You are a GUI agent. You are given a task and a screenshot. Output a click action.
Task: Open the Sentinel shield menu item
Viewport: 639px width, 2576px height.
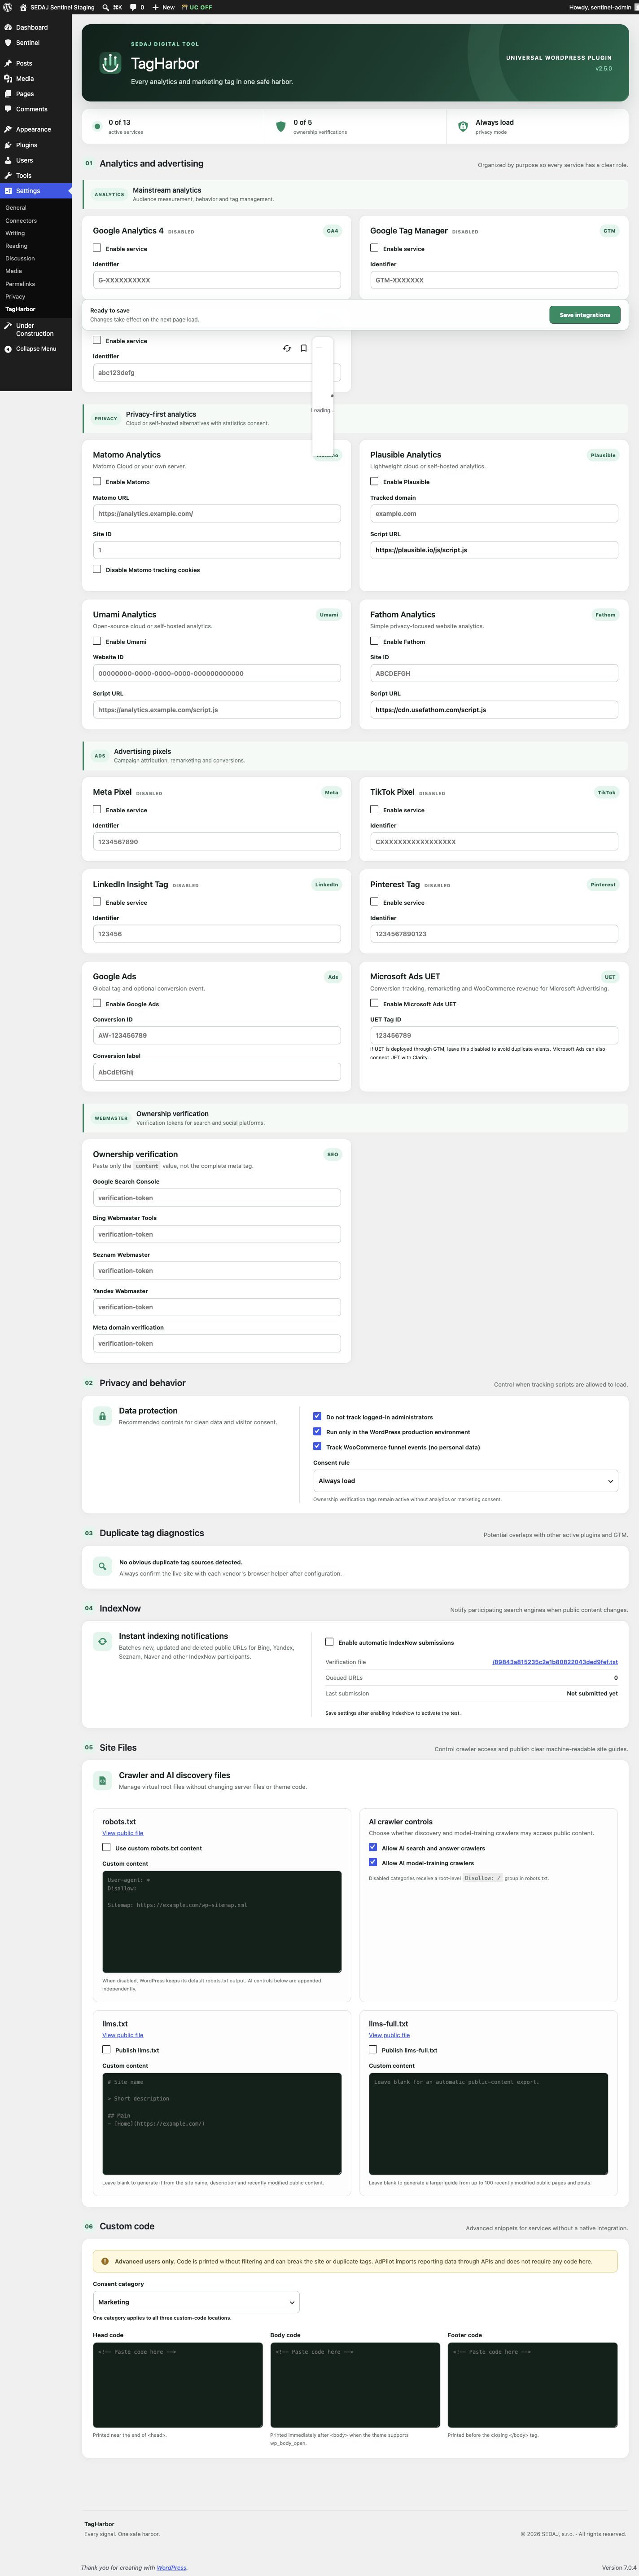pos(36,43)
